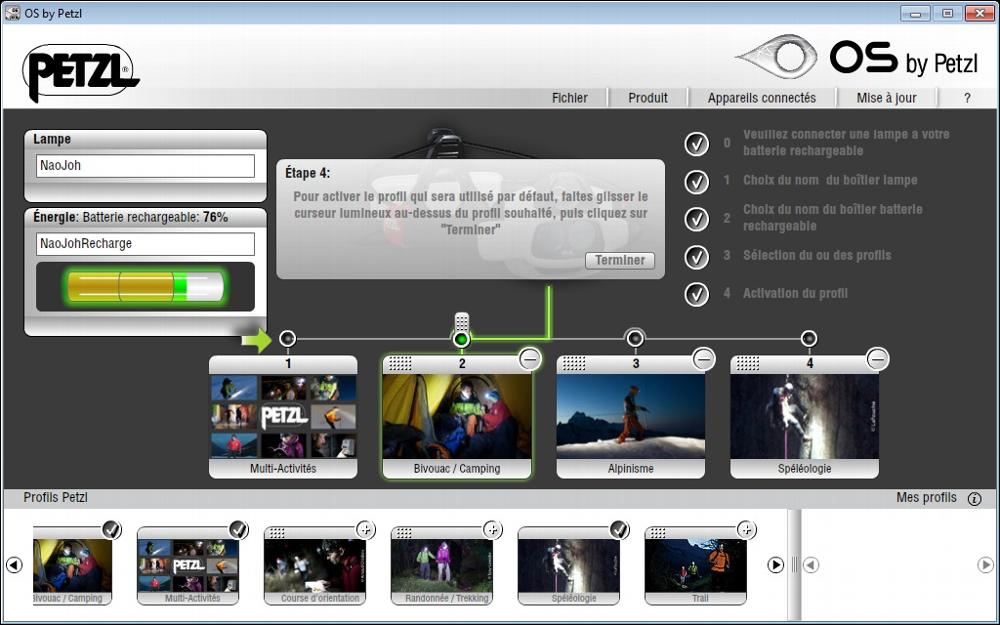Open the Appareils connectés menu

coord(761,98)
